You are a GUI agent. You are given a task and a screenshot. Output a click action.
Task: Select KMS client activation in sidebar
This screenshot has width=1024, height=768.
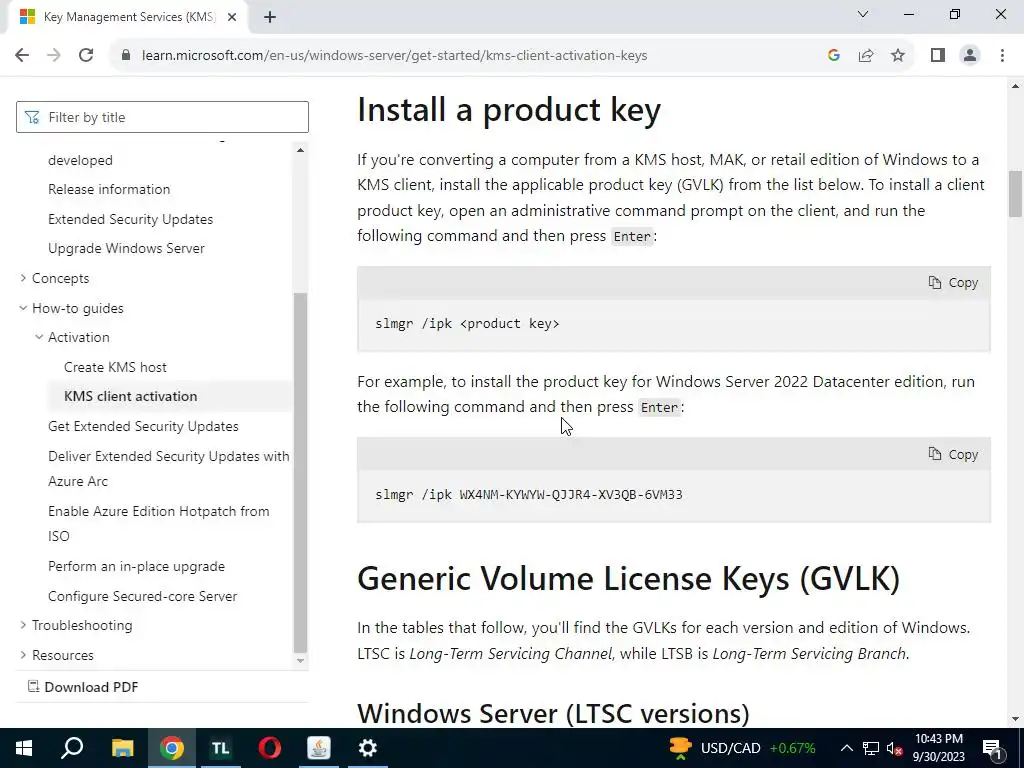tap(131, 396)
